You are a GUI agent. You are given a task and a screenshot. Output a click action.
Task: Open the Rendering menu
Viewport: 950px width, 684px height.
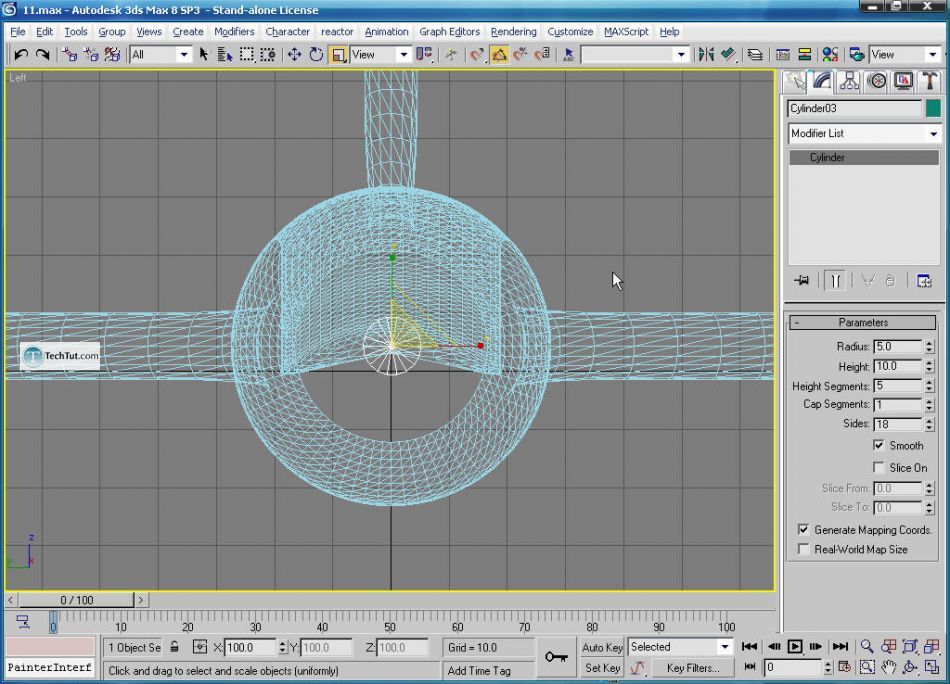coord(513,32)
